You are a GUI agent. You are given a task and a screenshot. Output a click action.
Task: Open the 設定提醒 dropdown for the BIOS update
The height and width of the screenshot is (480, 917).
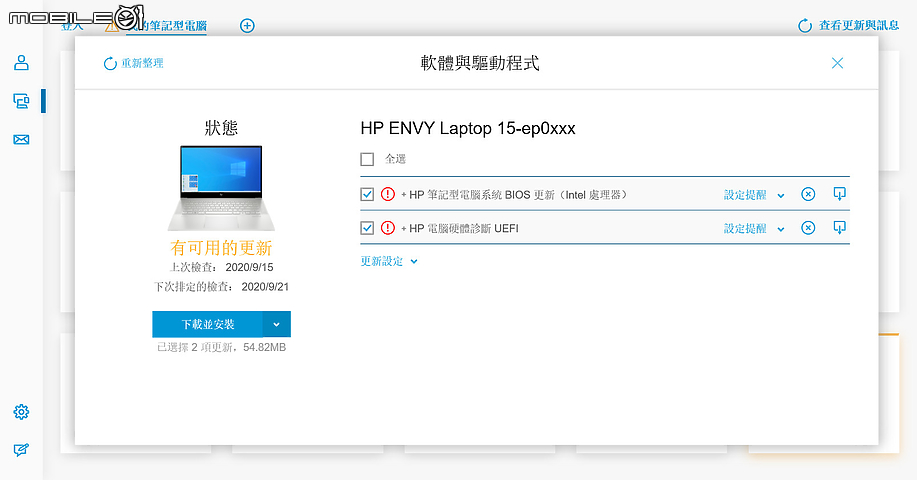(x=754, y=195)
